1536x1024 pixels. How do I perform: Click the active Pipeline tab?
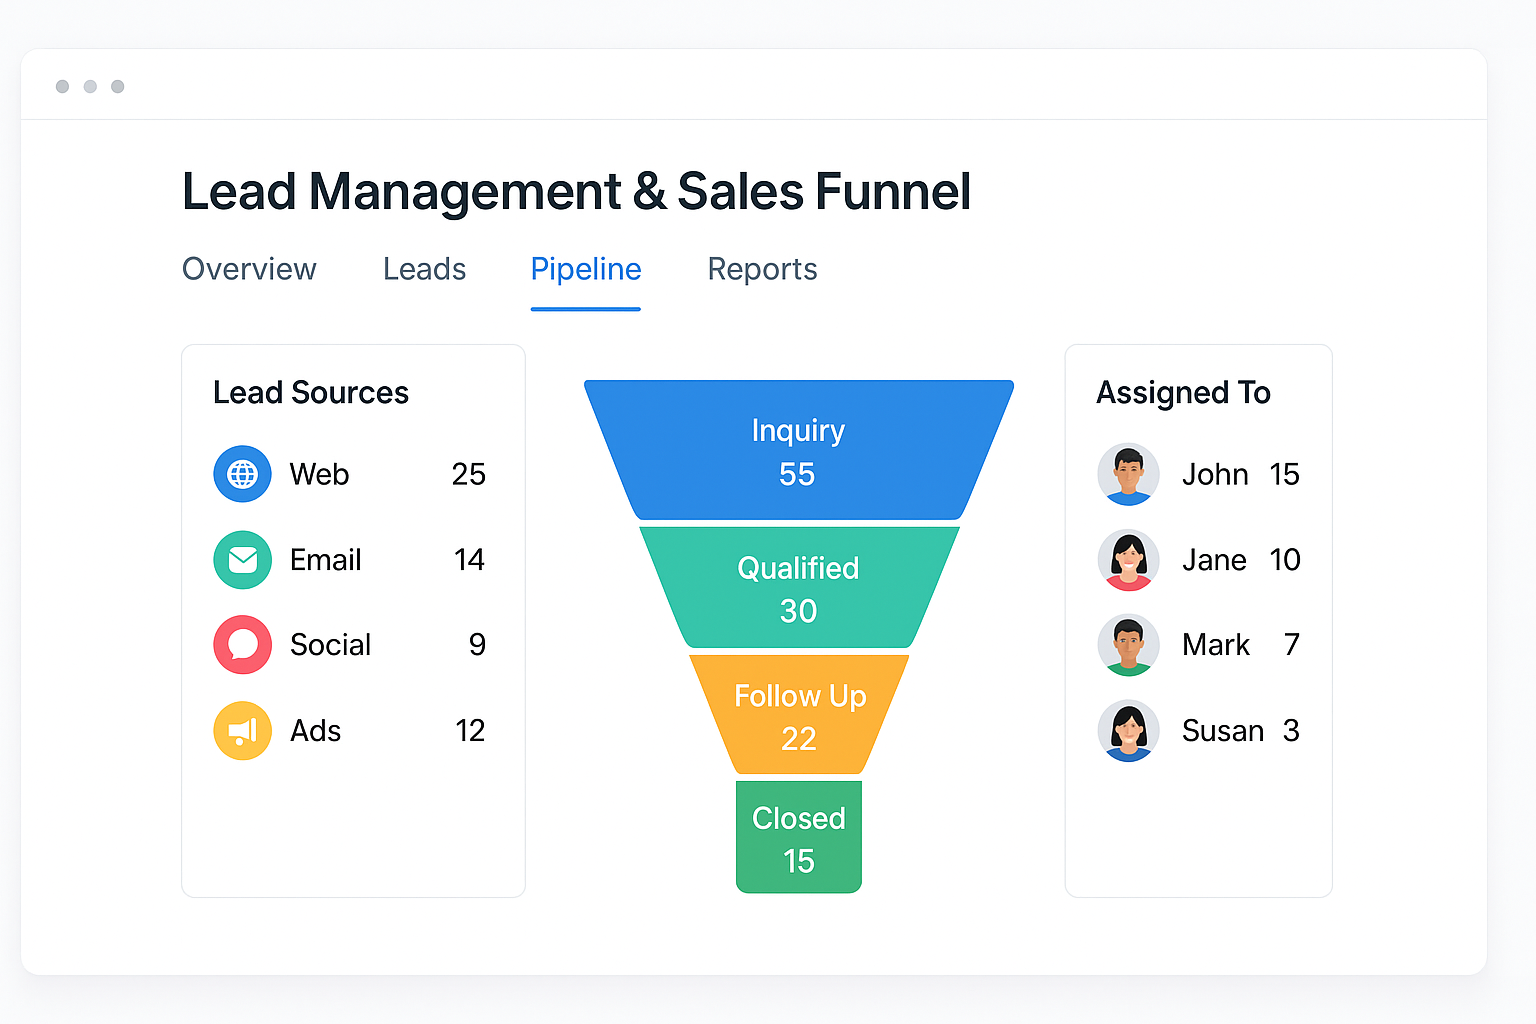(x=586, y=269)
